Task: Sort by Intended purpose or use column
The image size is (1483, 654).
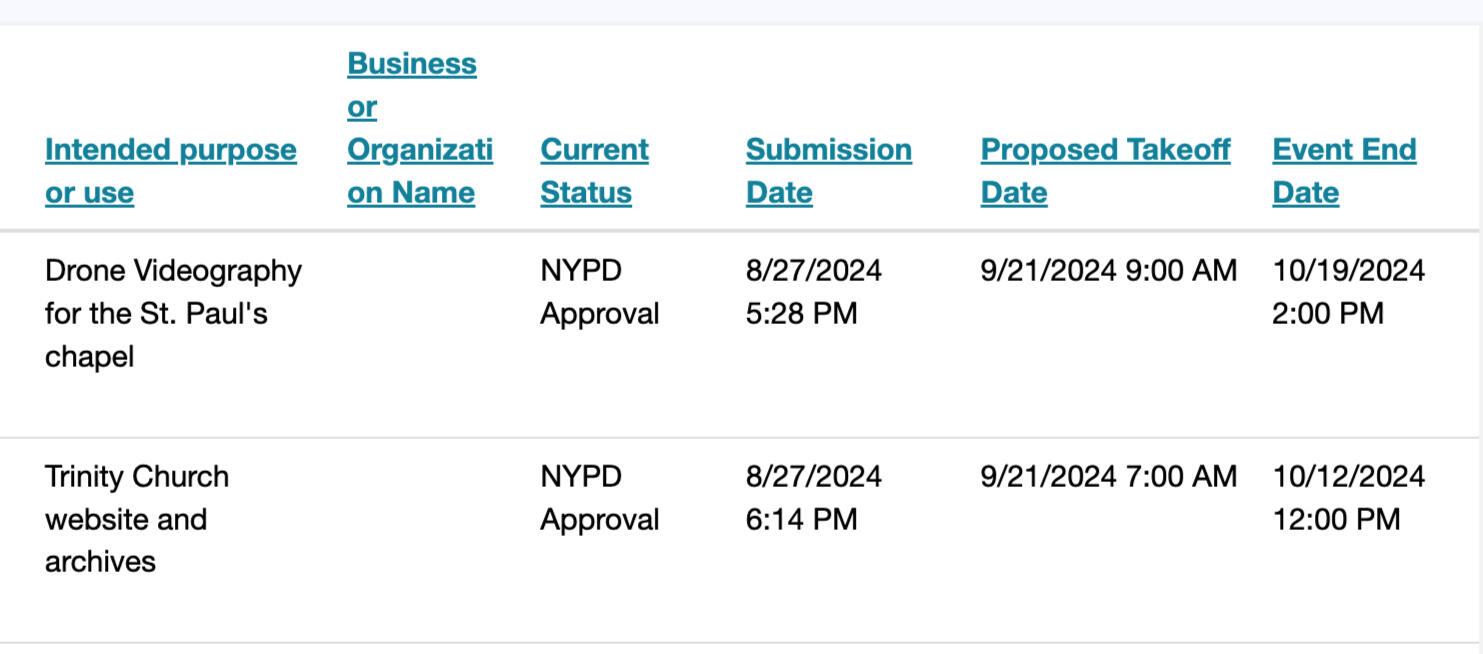Action: pyautogui.click(x=170, y=151)
